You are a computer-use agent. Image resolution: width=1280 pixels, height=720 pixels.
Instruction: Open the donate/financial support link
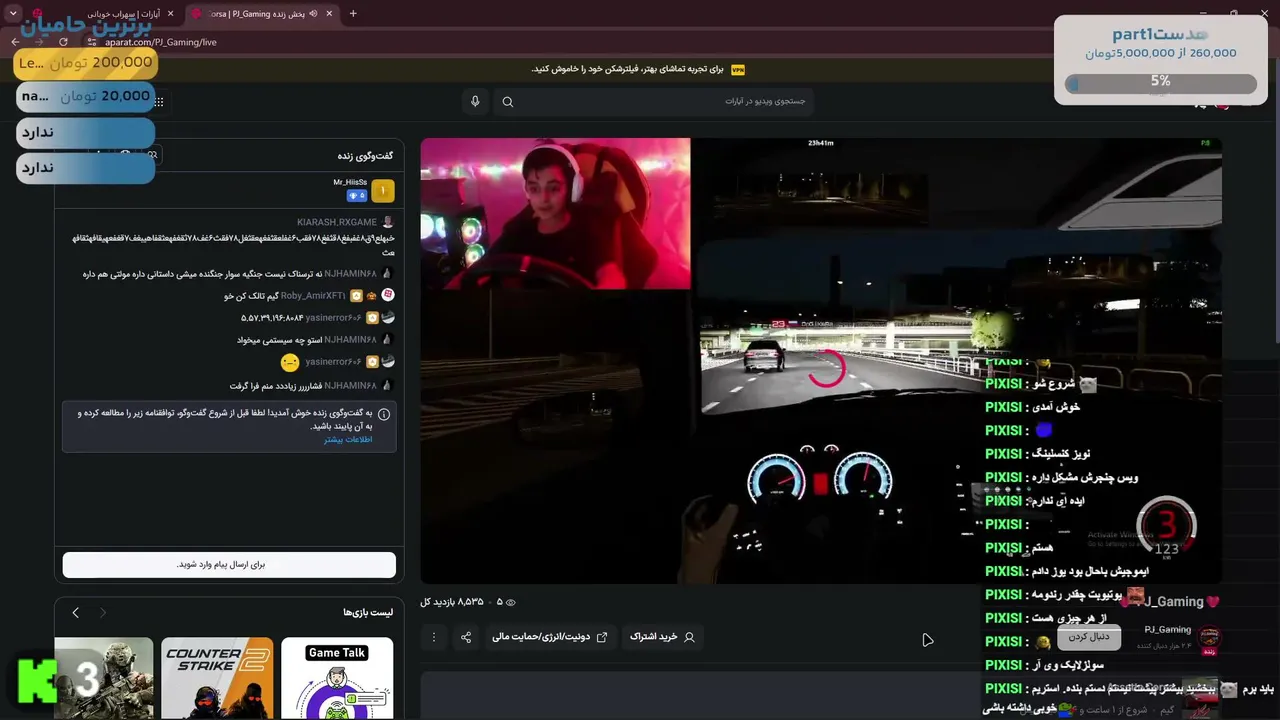(550, 637)
